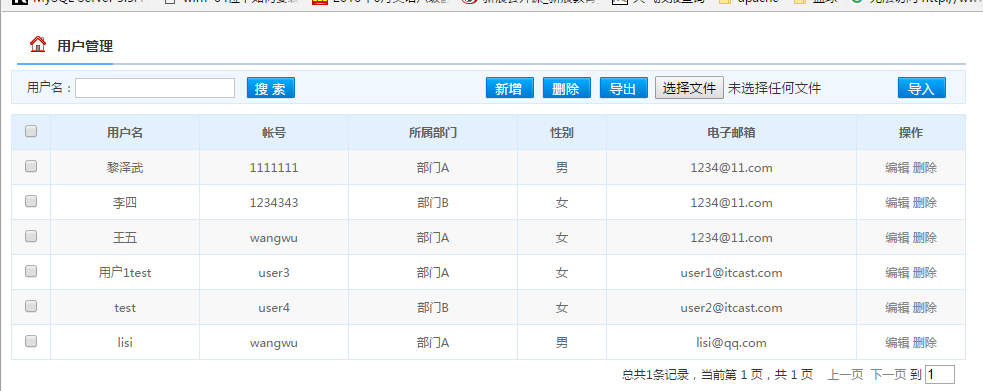This screenshot has width=983, height=391.
Task: Click 编辑 in the 黎泽武 row
Action: tap(897, 168)
